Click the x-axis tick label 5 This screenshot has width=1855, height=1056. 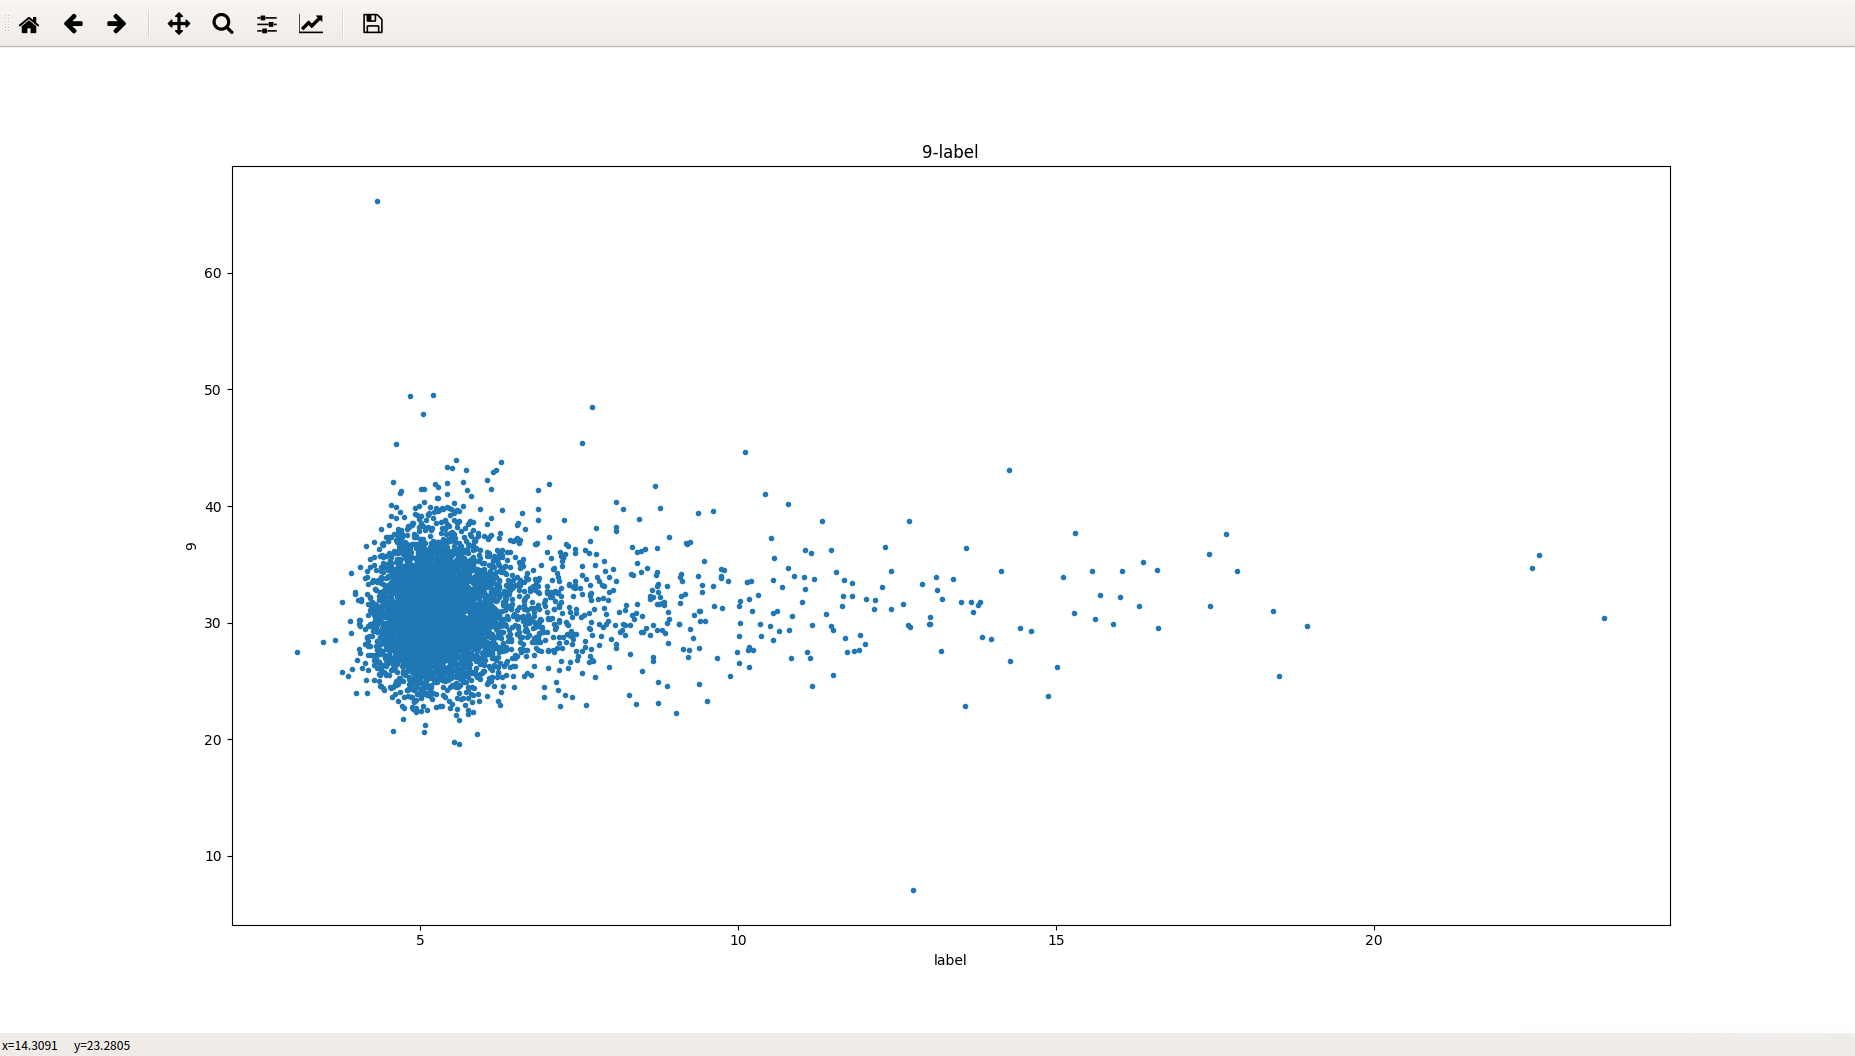tap(420, 940)
